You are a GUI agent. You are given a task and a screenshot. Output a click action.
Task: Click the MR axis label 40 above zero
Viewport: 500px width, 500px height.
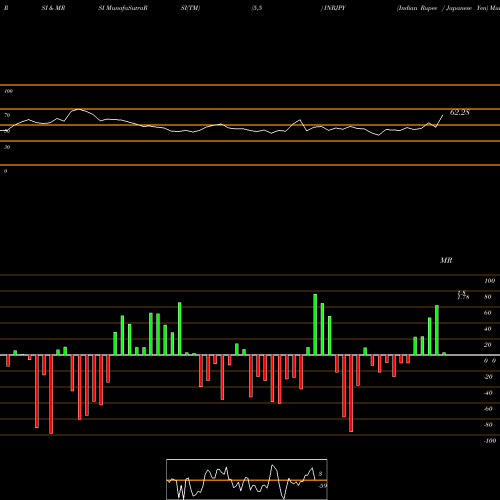(x=488, y=329)
